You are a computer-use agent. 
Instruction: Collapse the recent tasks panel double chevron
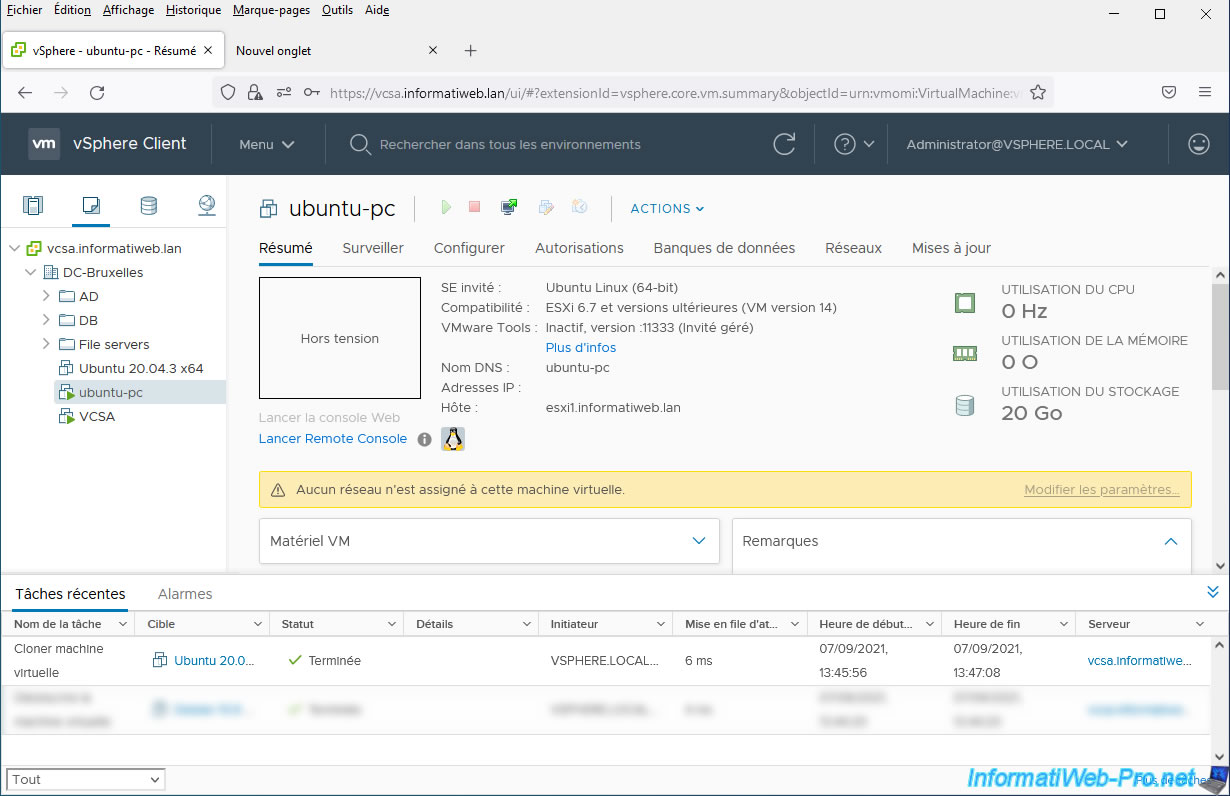tap(1213, 593)
